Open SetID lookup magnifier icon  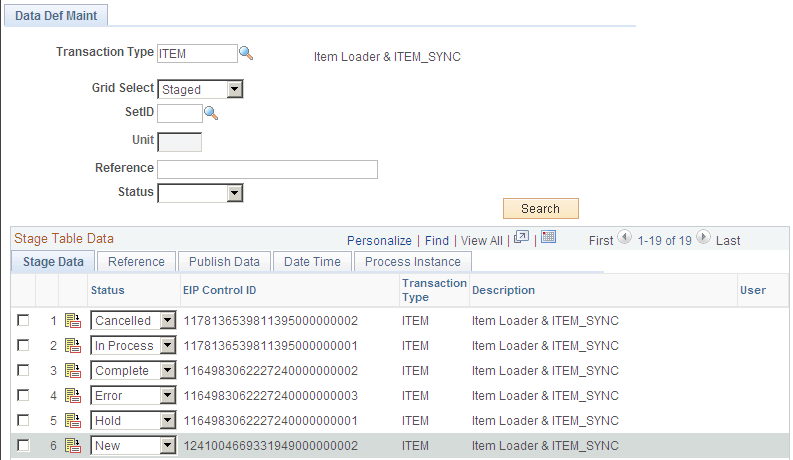tap(211, 113)
